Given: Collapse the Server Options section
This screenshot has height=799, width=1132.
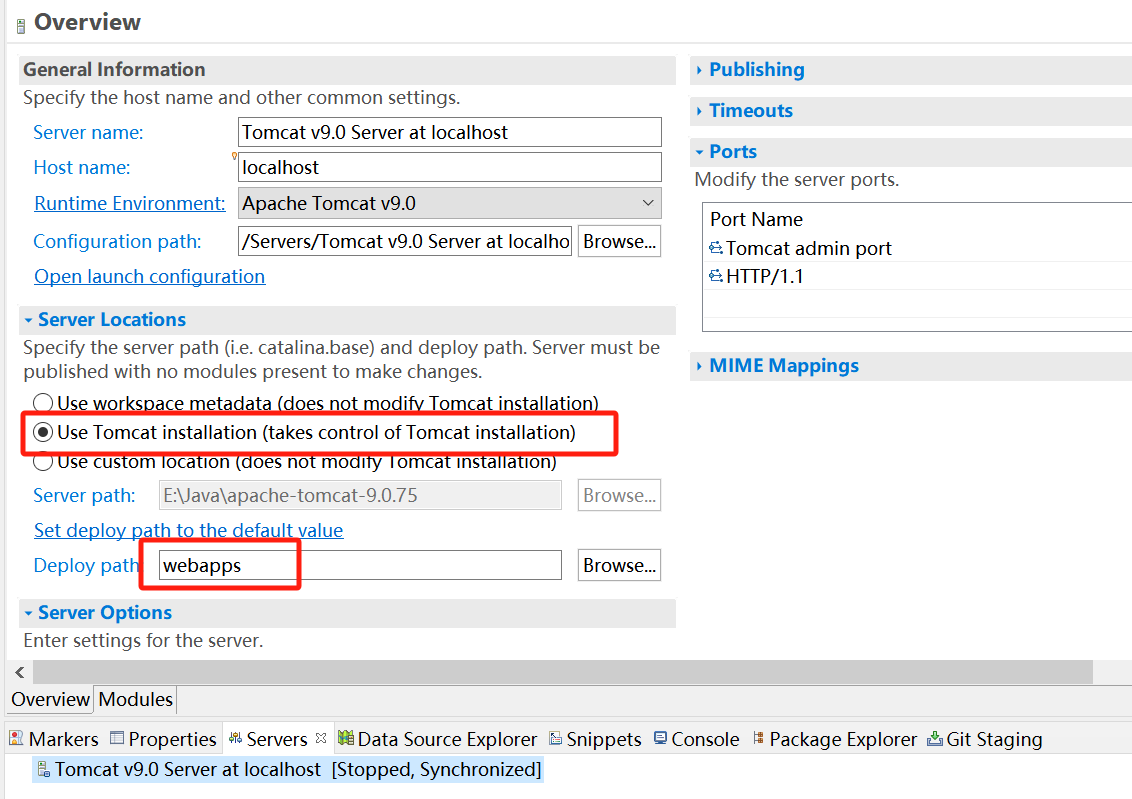Looking at the screenshot, I should [x=28, y=613].
